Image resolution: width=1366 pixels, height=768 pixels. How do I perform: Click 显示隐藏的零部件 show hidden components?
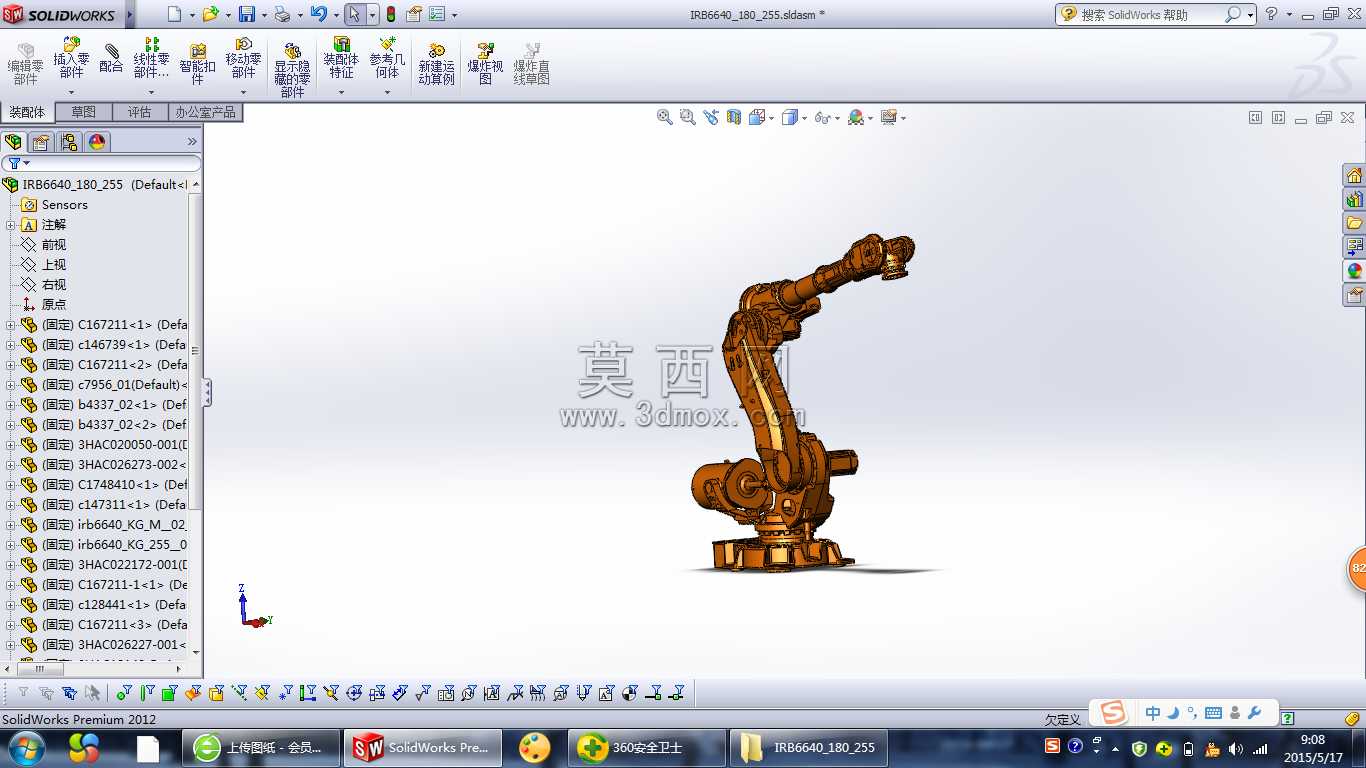tap(292, 69)
